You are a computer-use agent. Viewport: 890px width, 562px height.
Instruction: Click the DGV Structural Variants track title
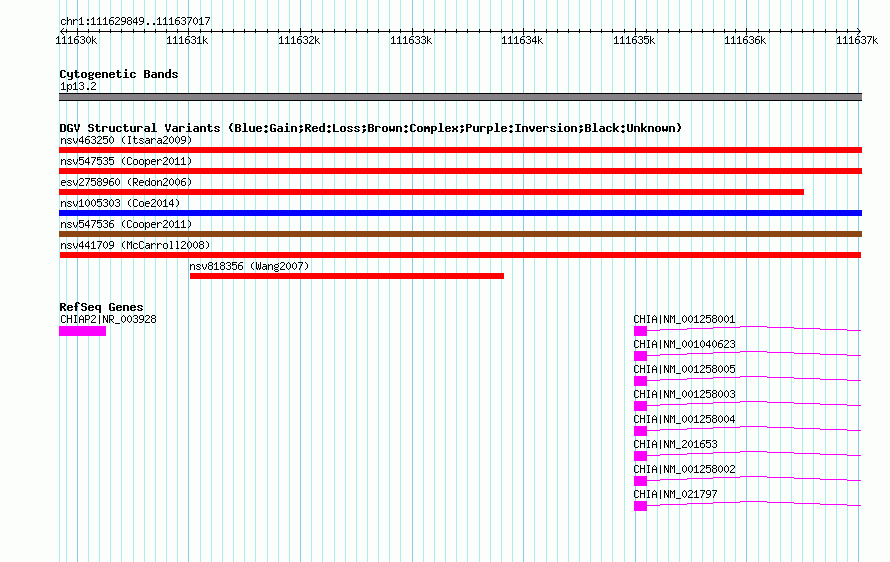370,128
